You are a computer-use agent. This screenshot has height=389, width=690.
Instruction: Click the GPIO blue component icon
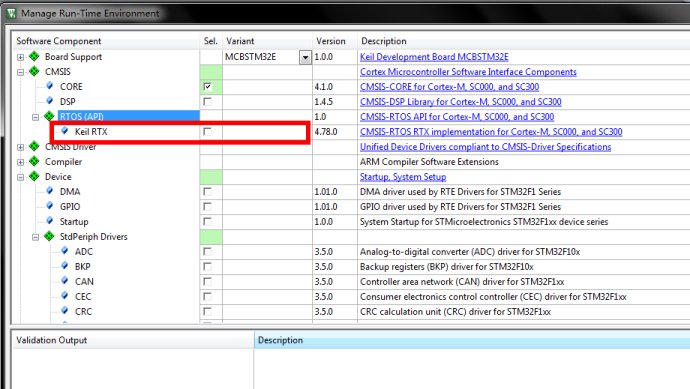coord(49,205)
